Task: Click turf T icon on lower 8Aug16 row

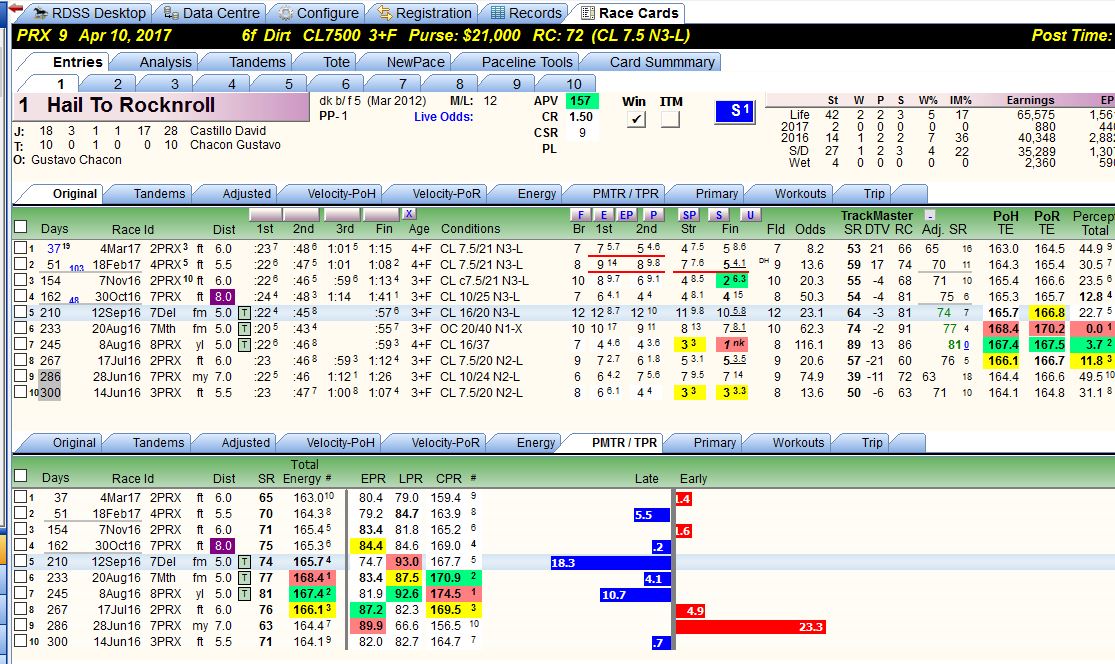Action: tap(244, 594)
